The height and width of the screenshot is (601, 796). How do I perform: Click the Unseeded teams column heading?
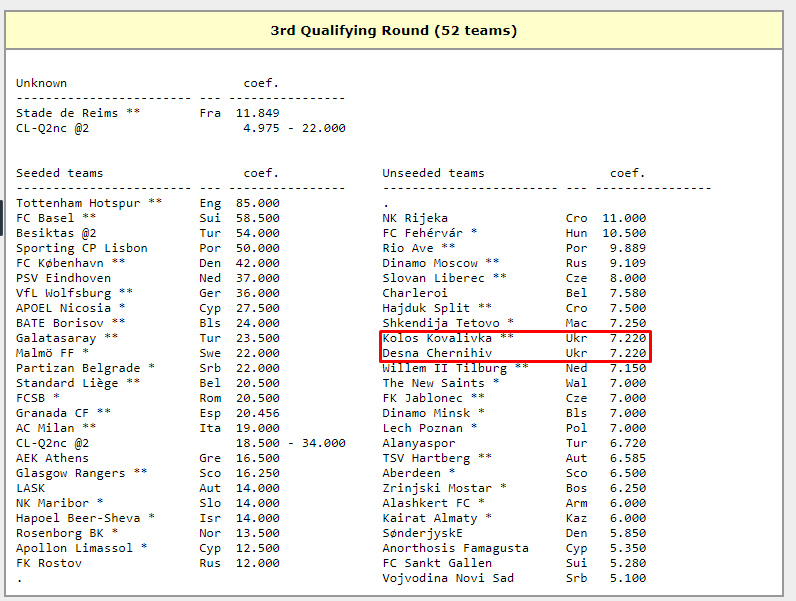[433, 173]
